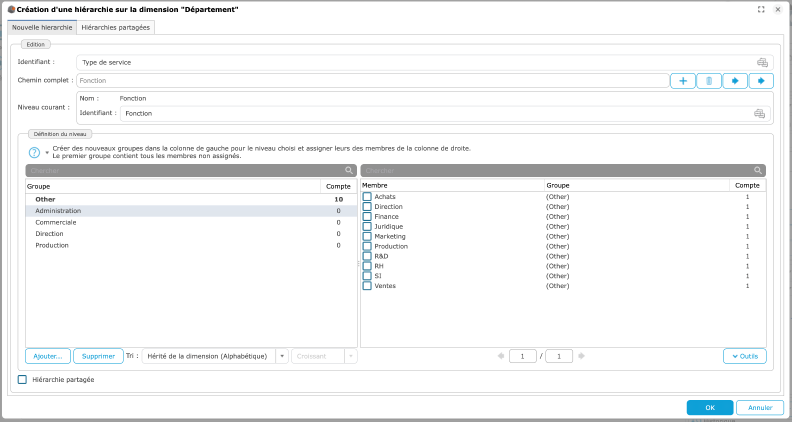Click the current page number field
Screen dimensions: 792x422
(522, 356)
